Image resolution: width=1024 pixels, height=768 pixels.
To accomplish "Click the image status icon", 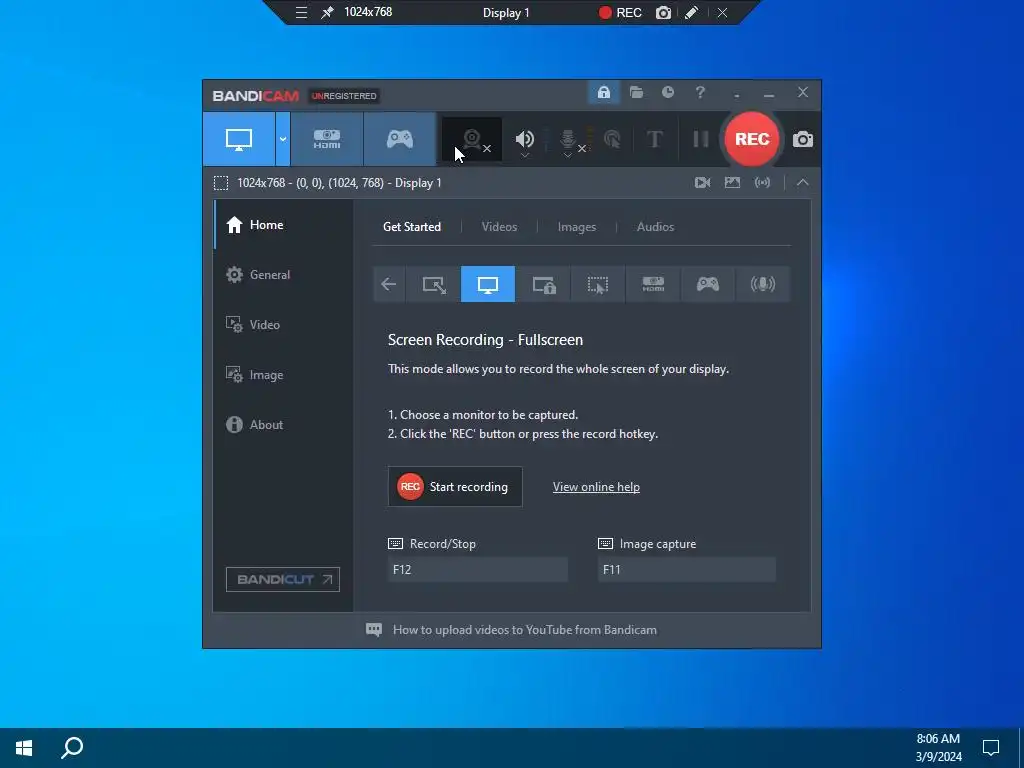I will [x=732, y=183].
